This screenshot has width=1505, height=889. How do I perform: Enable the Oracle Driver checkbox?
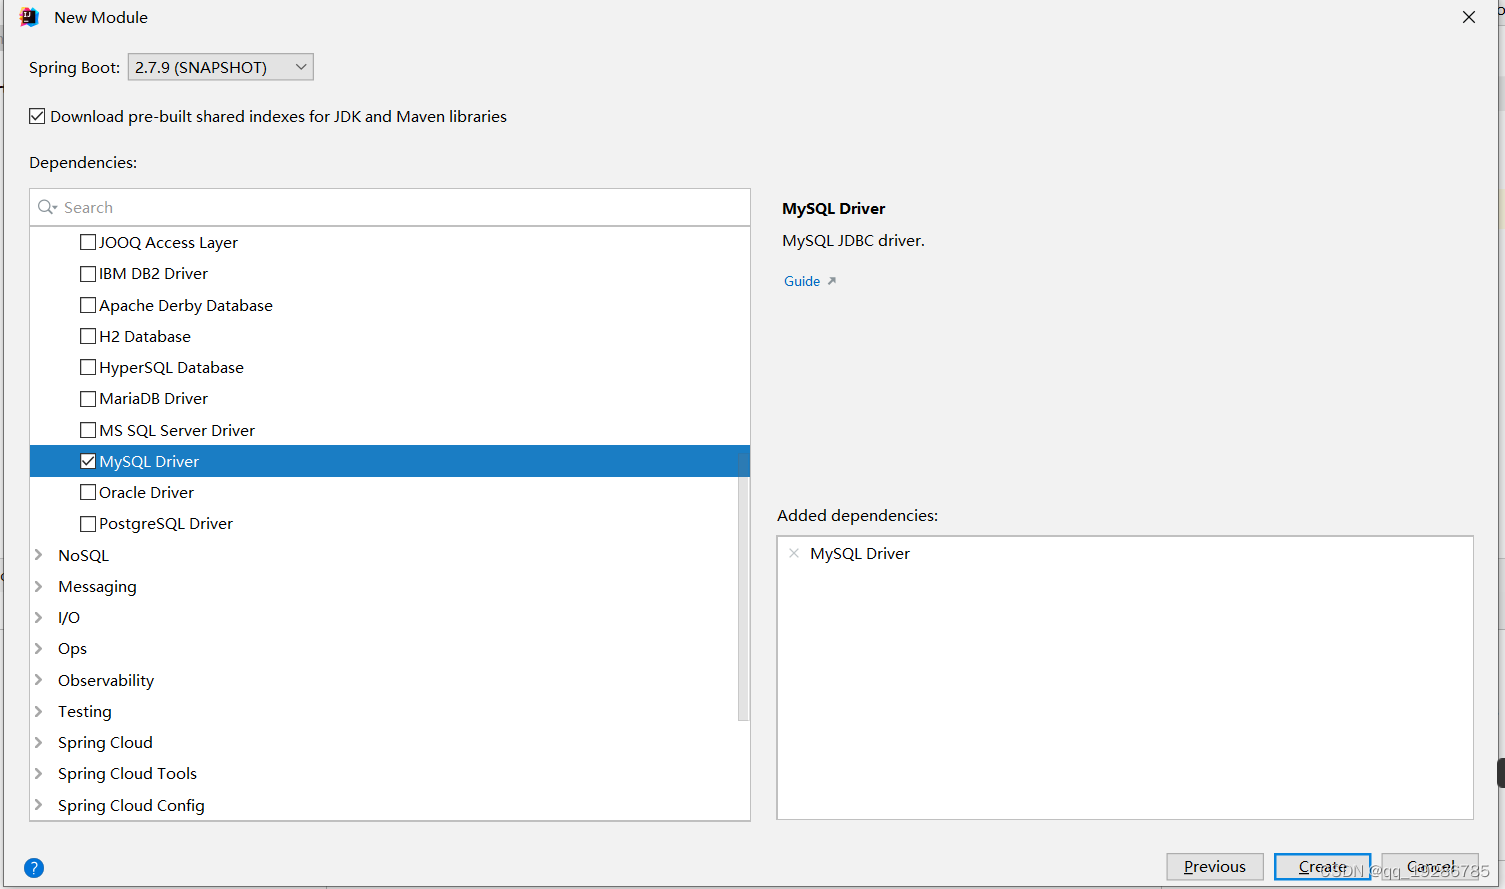[x=88, y=492]
